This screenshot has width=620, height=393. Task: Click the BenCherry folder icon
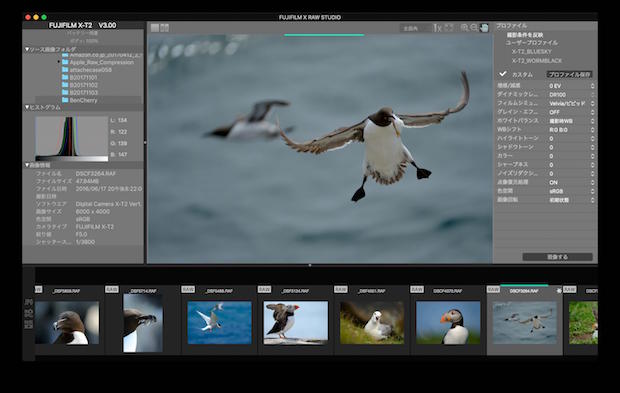pyautogui.click(x=65, y=100)
